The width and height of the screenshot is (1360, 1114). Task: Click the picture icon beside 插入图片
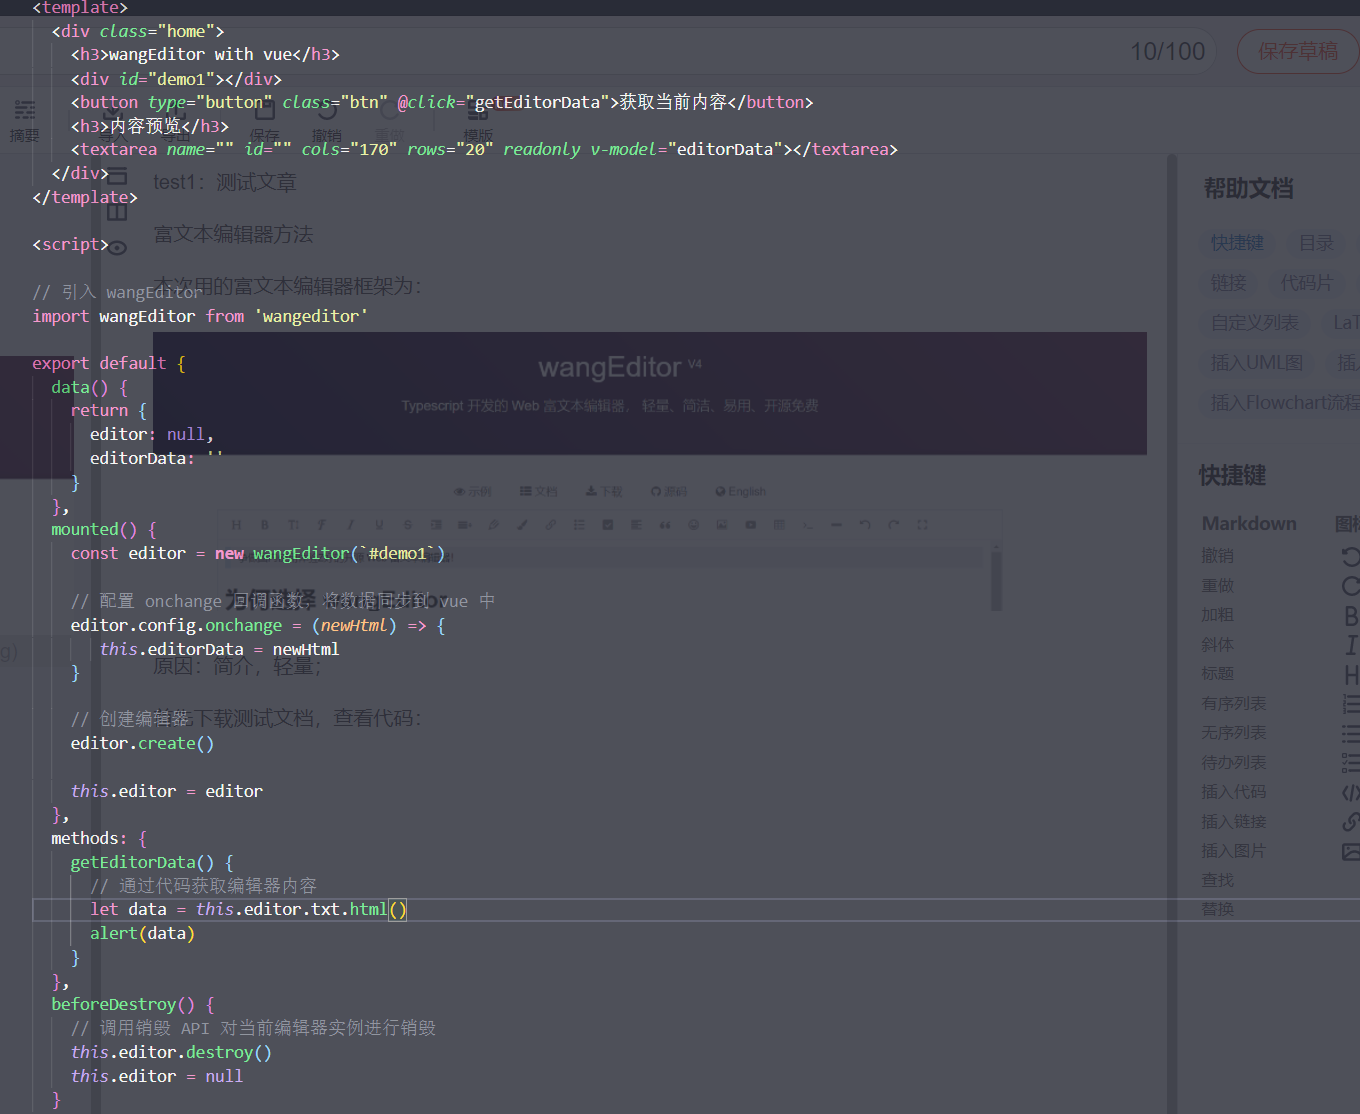1351,851
